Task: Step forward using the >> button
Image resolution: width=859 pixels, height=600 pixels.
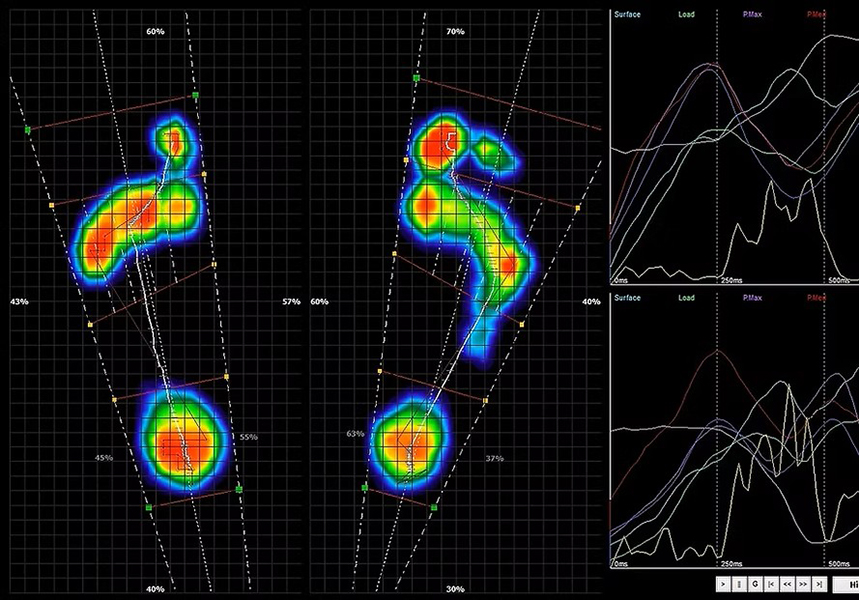Action: click(803, 584)
